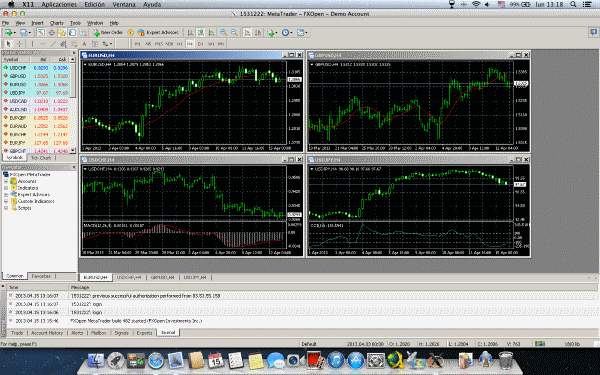This screenshot has height=375, width=600.
Task: Select the bar chart style icon
Action: (190, 33)
